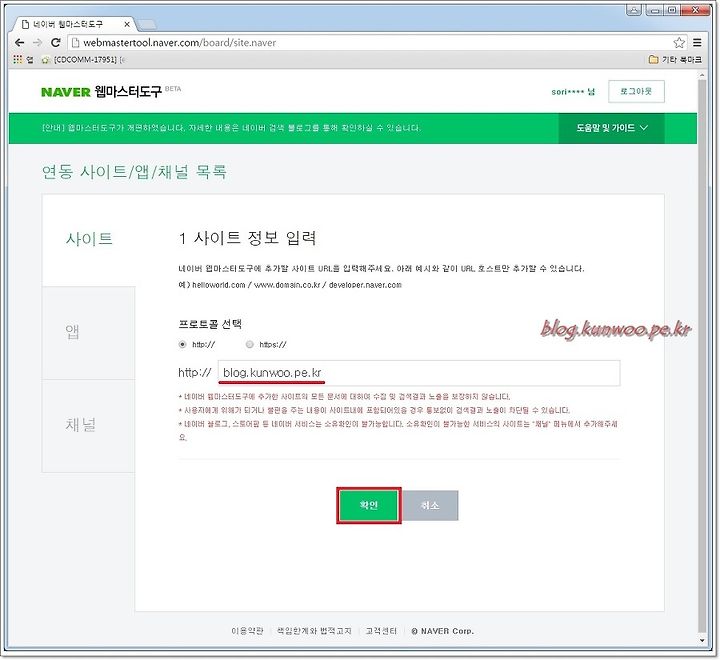
Task: Click the NAVER Corp. footer link
Action: tap(443, 631)
